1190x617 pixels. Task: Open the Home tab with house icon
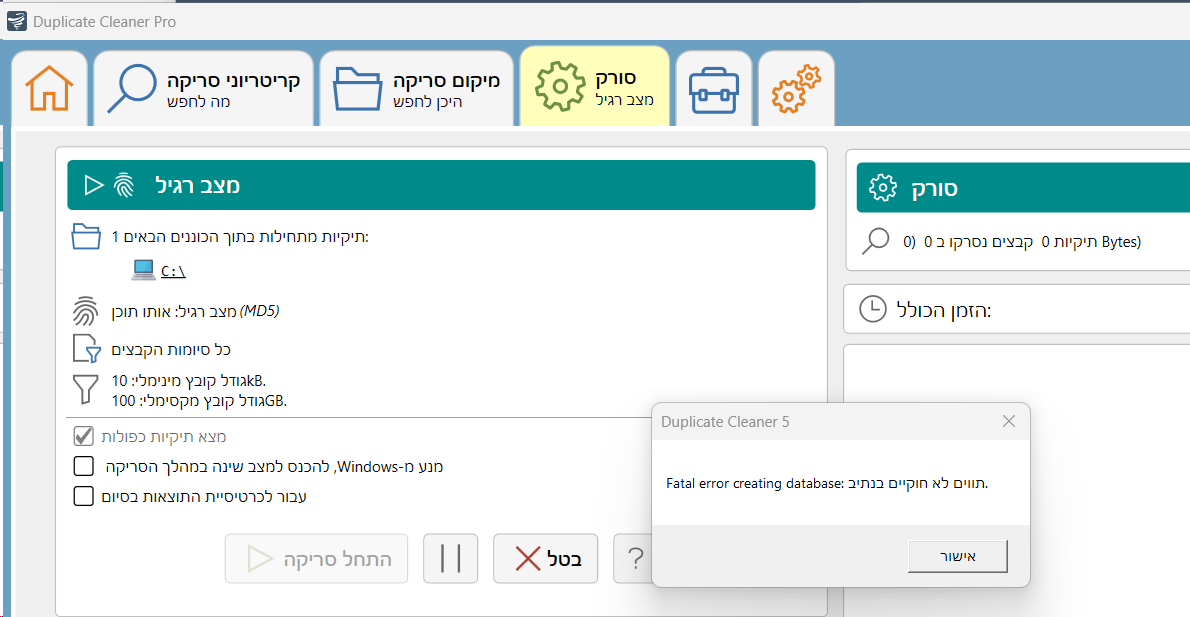point(49,88)
